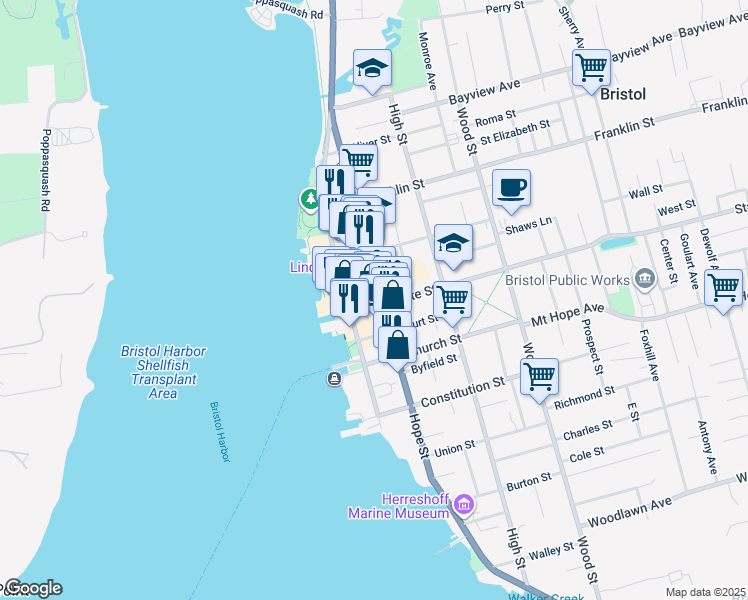Screen dimensions: 748x600
Task: Click the Map data ©2025 attribution
Action: 706,593
